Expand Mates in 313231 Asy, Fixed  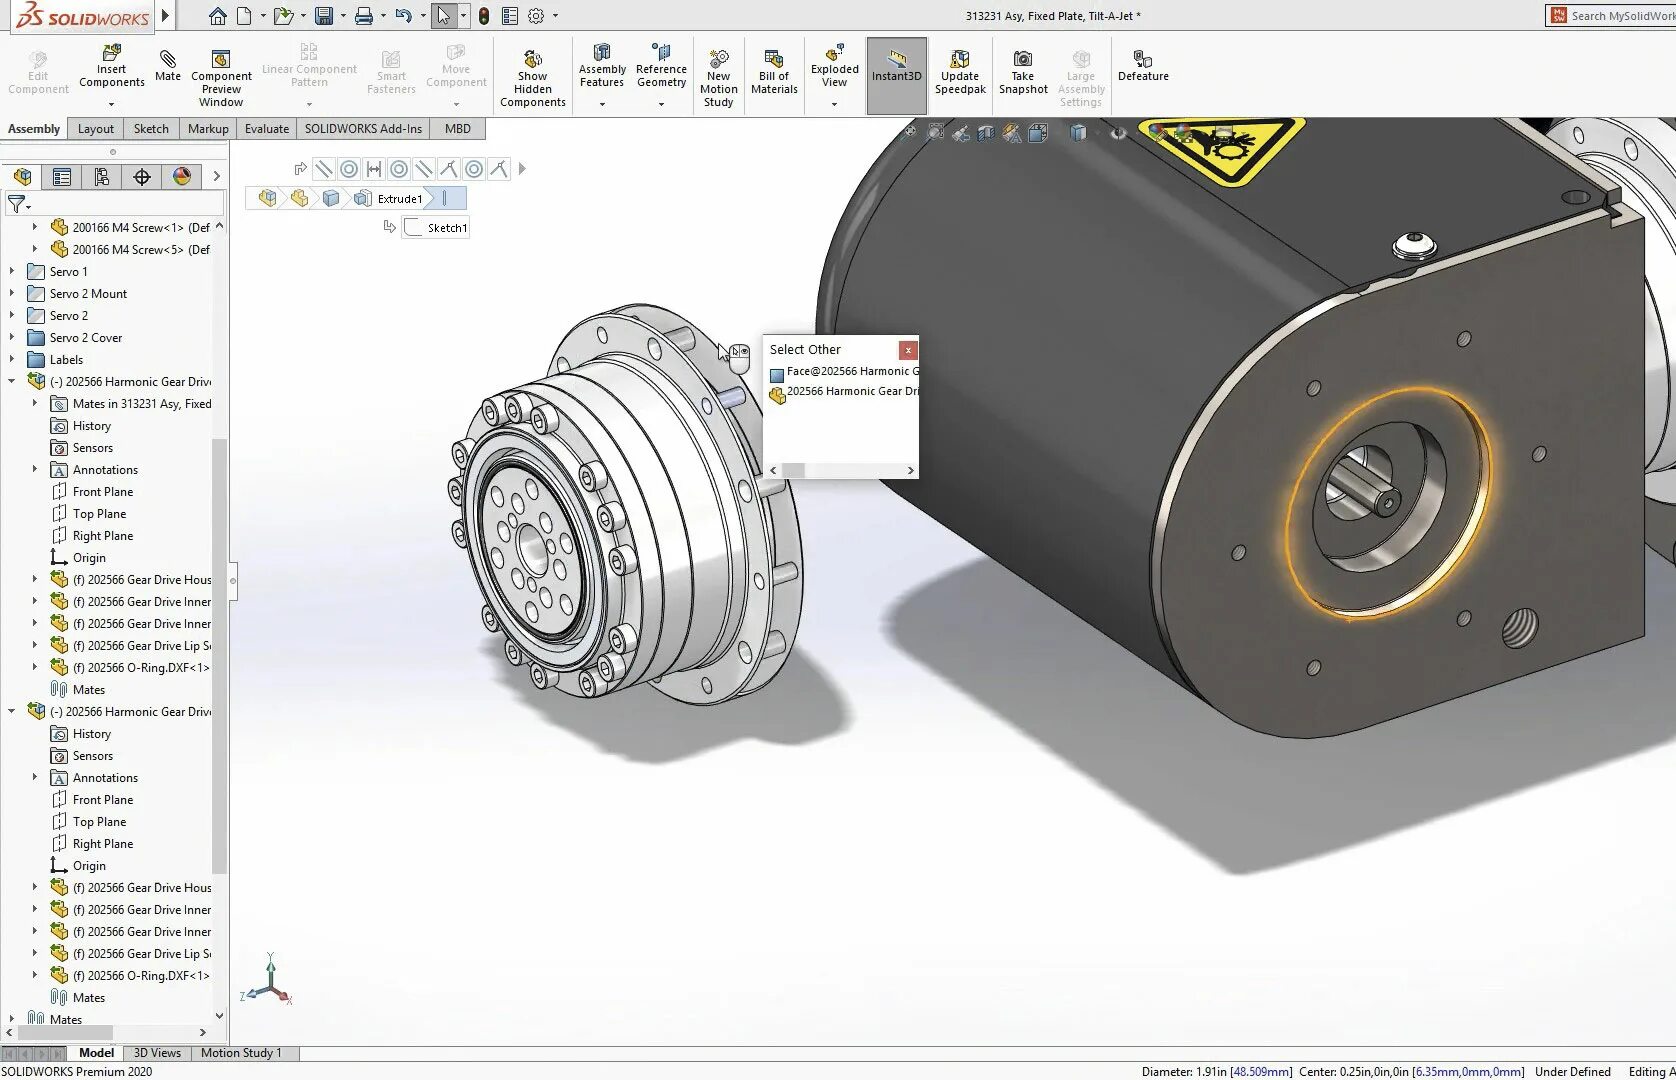(35, 403)
